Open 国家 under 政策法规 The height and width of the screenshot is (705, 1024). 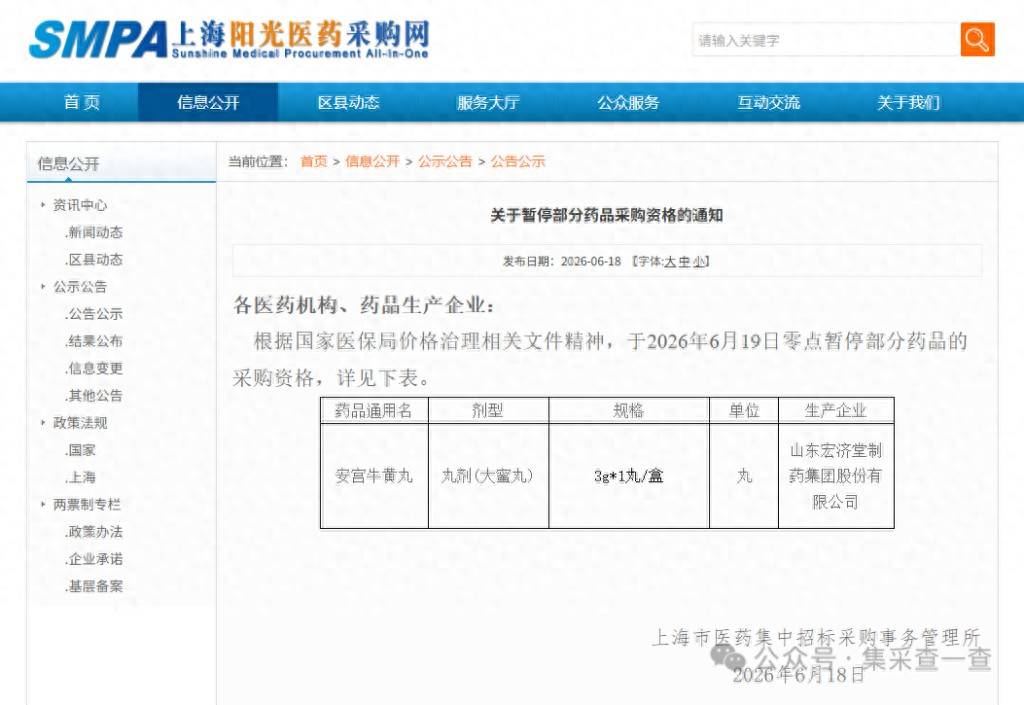click(x=80, y=450)
